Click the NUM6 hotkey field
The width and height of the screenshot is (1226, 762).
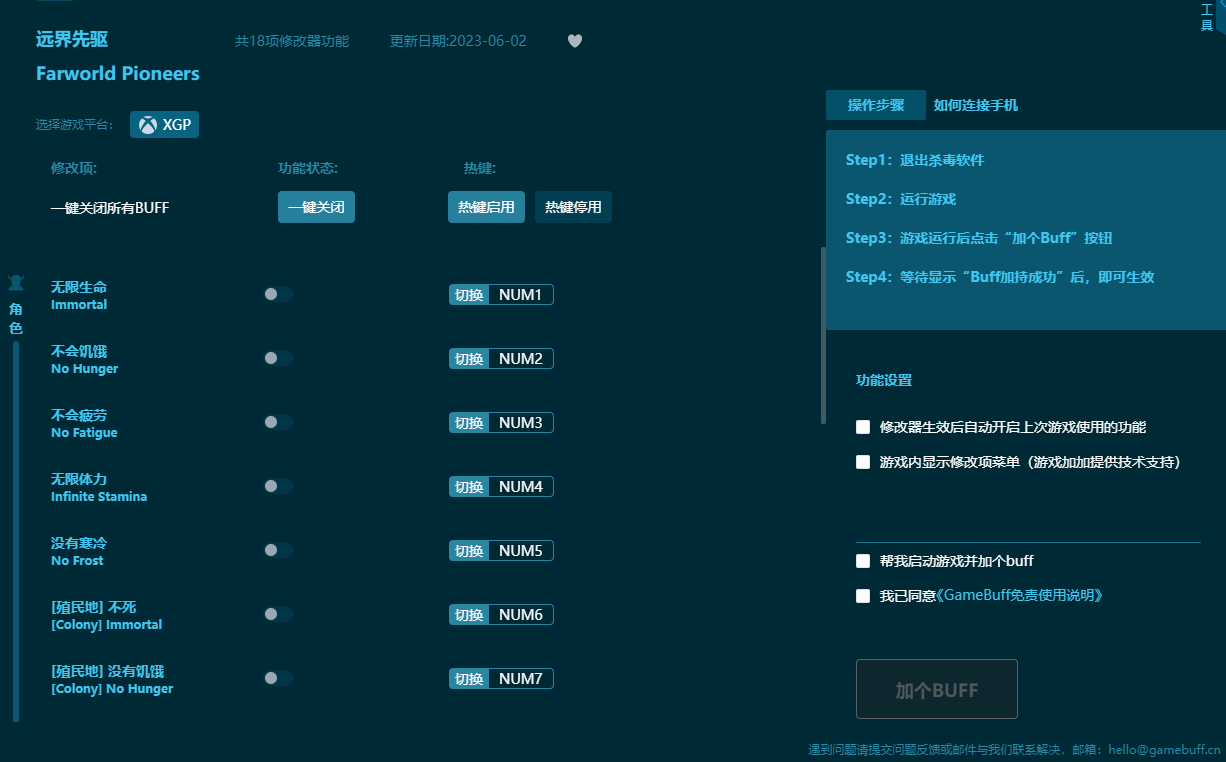tap(521, 615)
